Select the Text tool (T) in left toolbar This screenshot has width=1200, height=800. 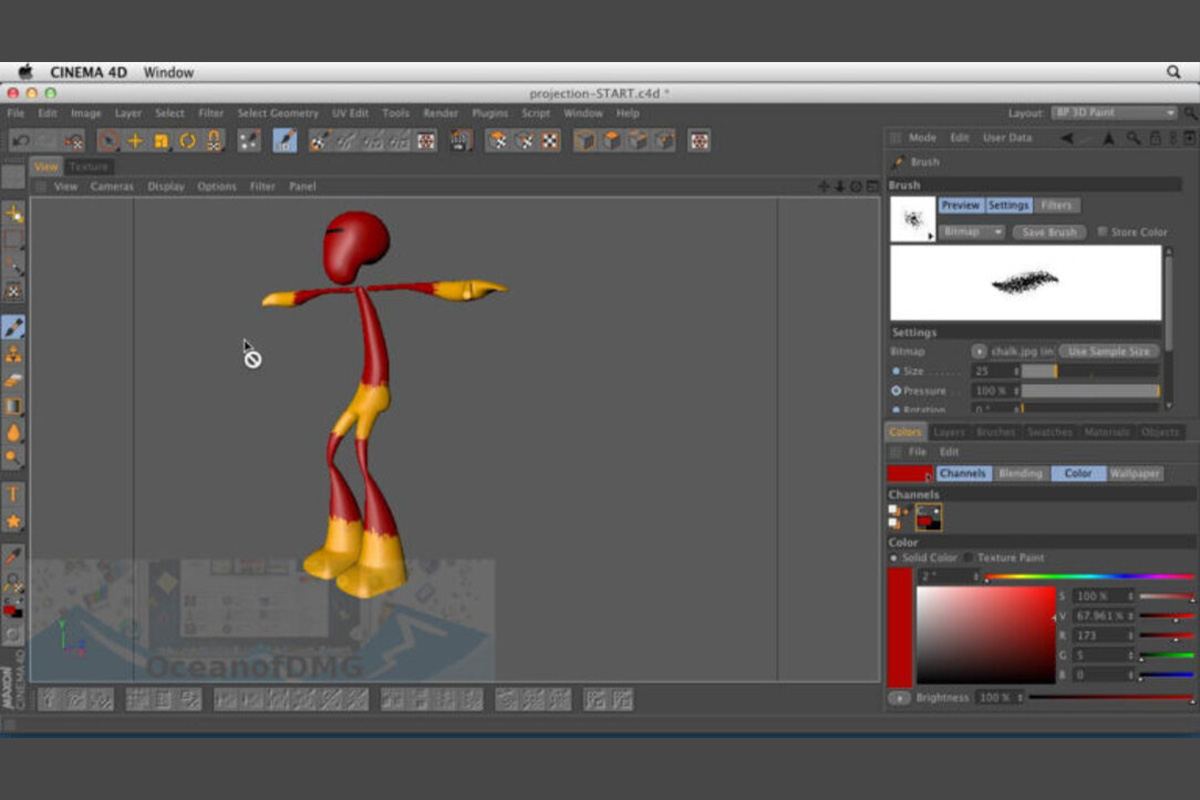(14, 494)
